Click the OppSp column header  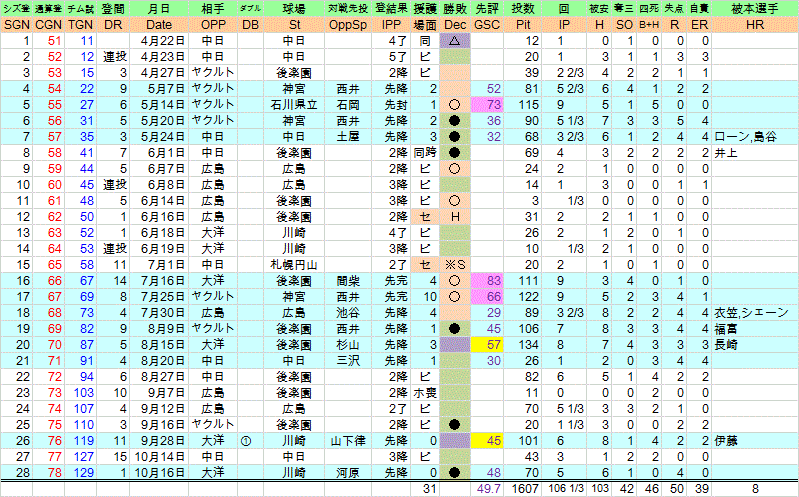[348, 24]
